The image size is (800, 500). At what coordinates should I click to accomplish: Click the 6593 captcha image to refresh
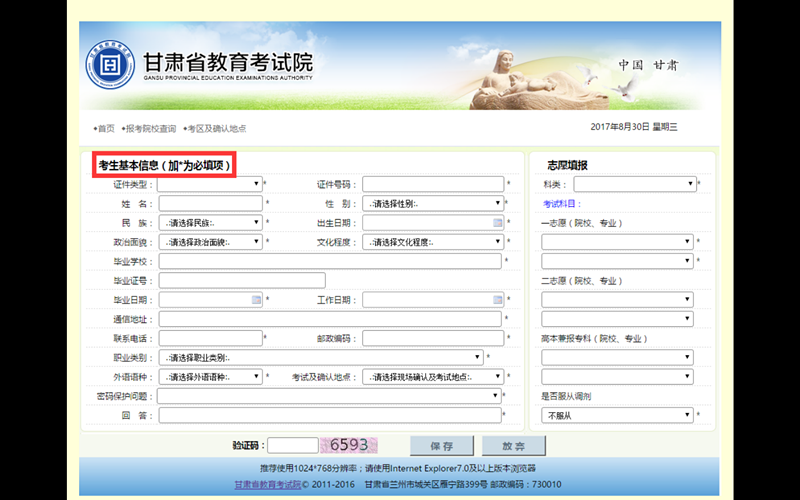click(349, 445)
